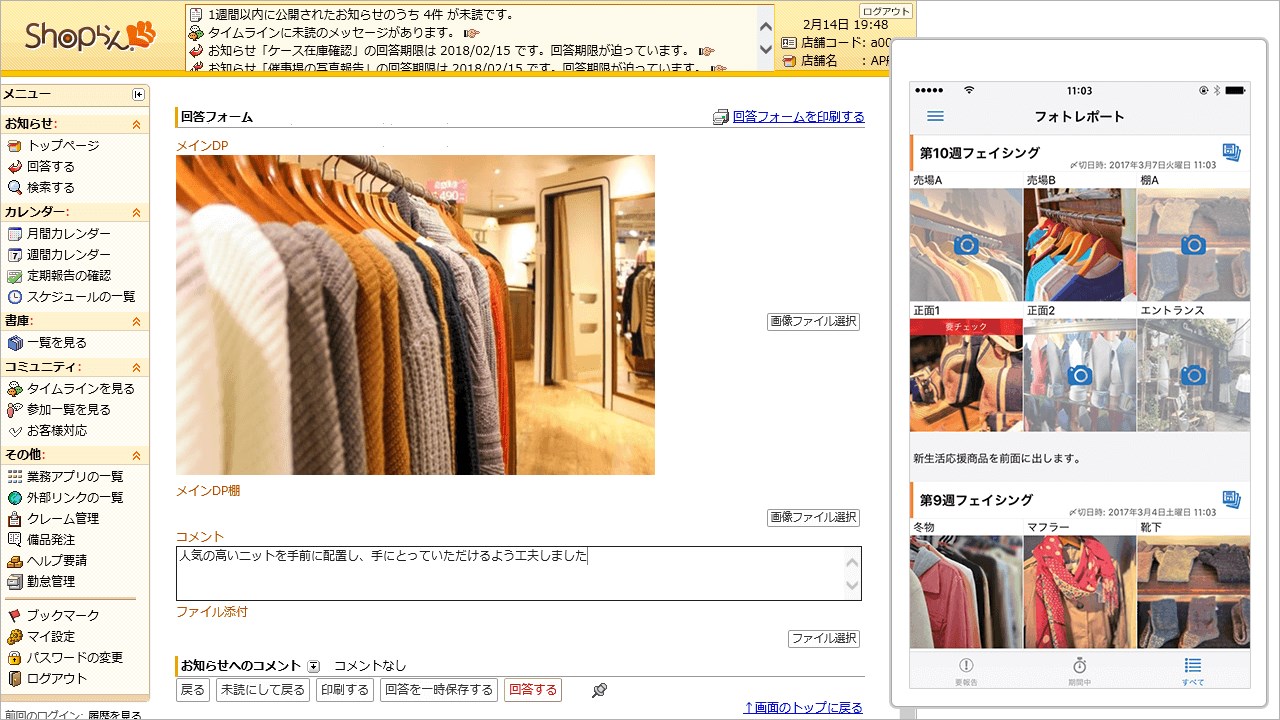Click the notice-area scroll down arrow
The width and height of the screenshot is (1280, 720).
(x=766, y=49)
